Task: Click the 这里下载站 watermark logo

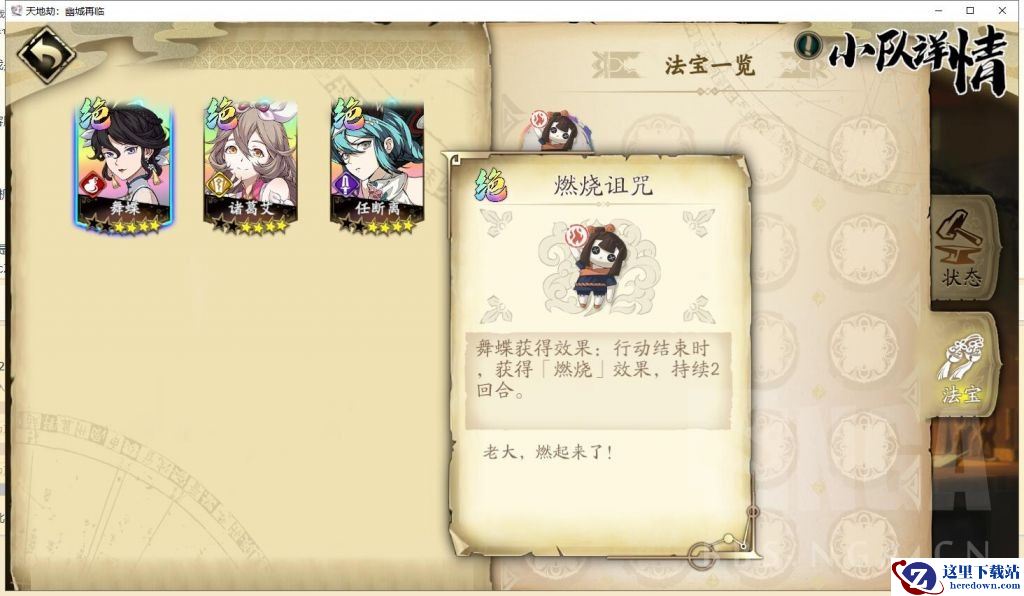Action: pyautogui.click(x=957, y=576)
